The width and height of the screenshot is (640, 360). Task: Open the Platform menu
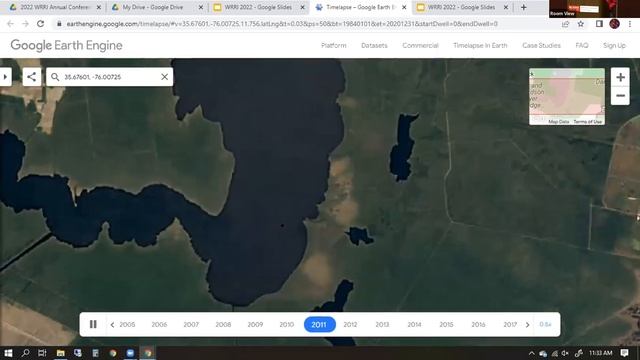pyautogui.click(x=333, y=45)
